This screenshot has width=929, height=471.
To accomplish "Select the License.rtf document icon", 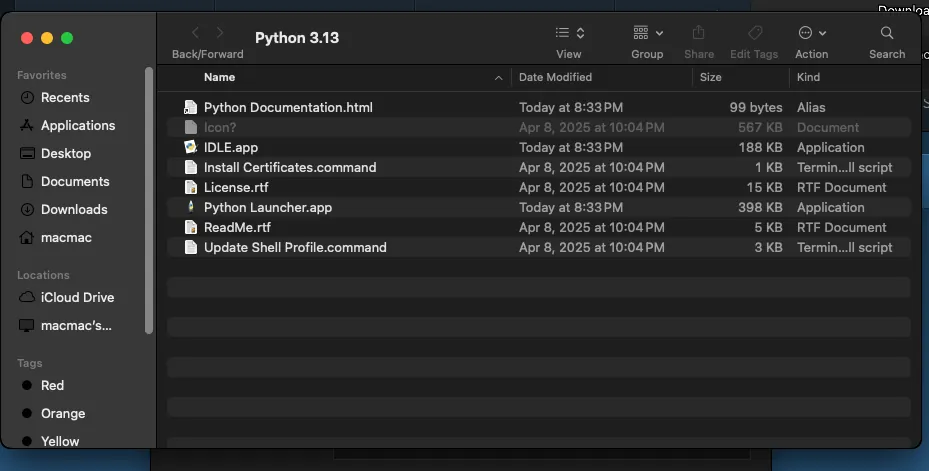I will point(190,187).
